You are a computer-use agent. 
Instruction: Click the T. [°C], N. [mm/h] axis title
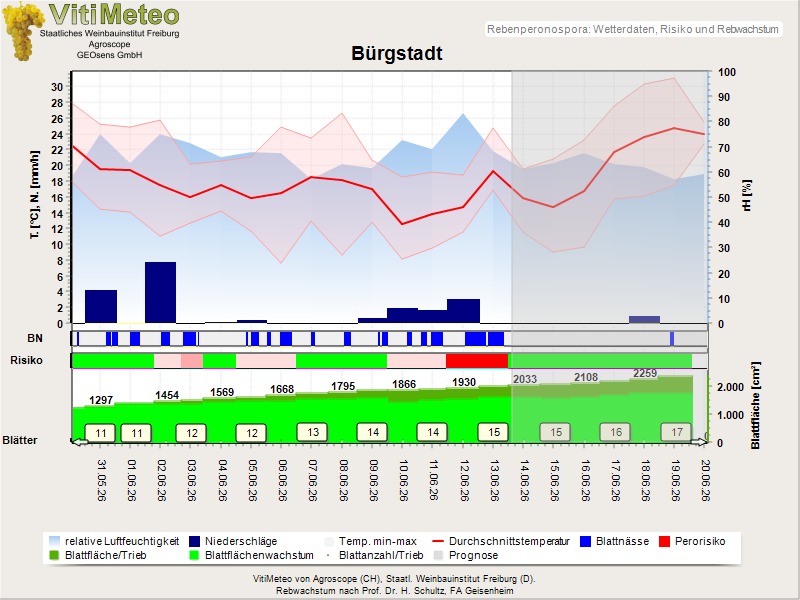(35, 194)
